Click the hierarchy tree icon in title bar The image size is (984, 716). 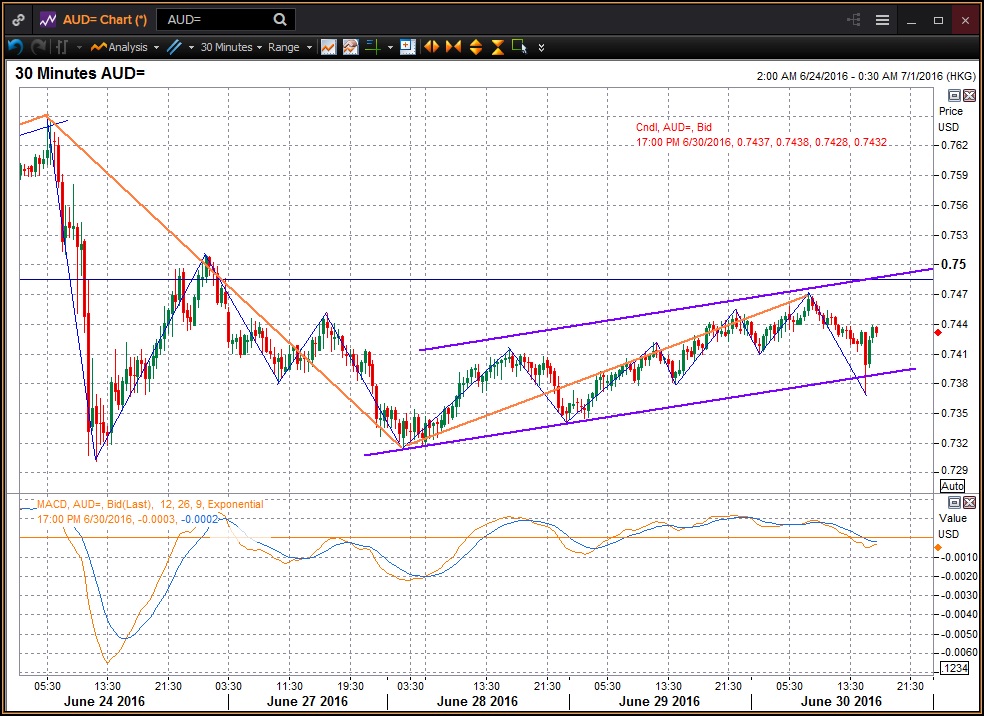tap(853, 20)
